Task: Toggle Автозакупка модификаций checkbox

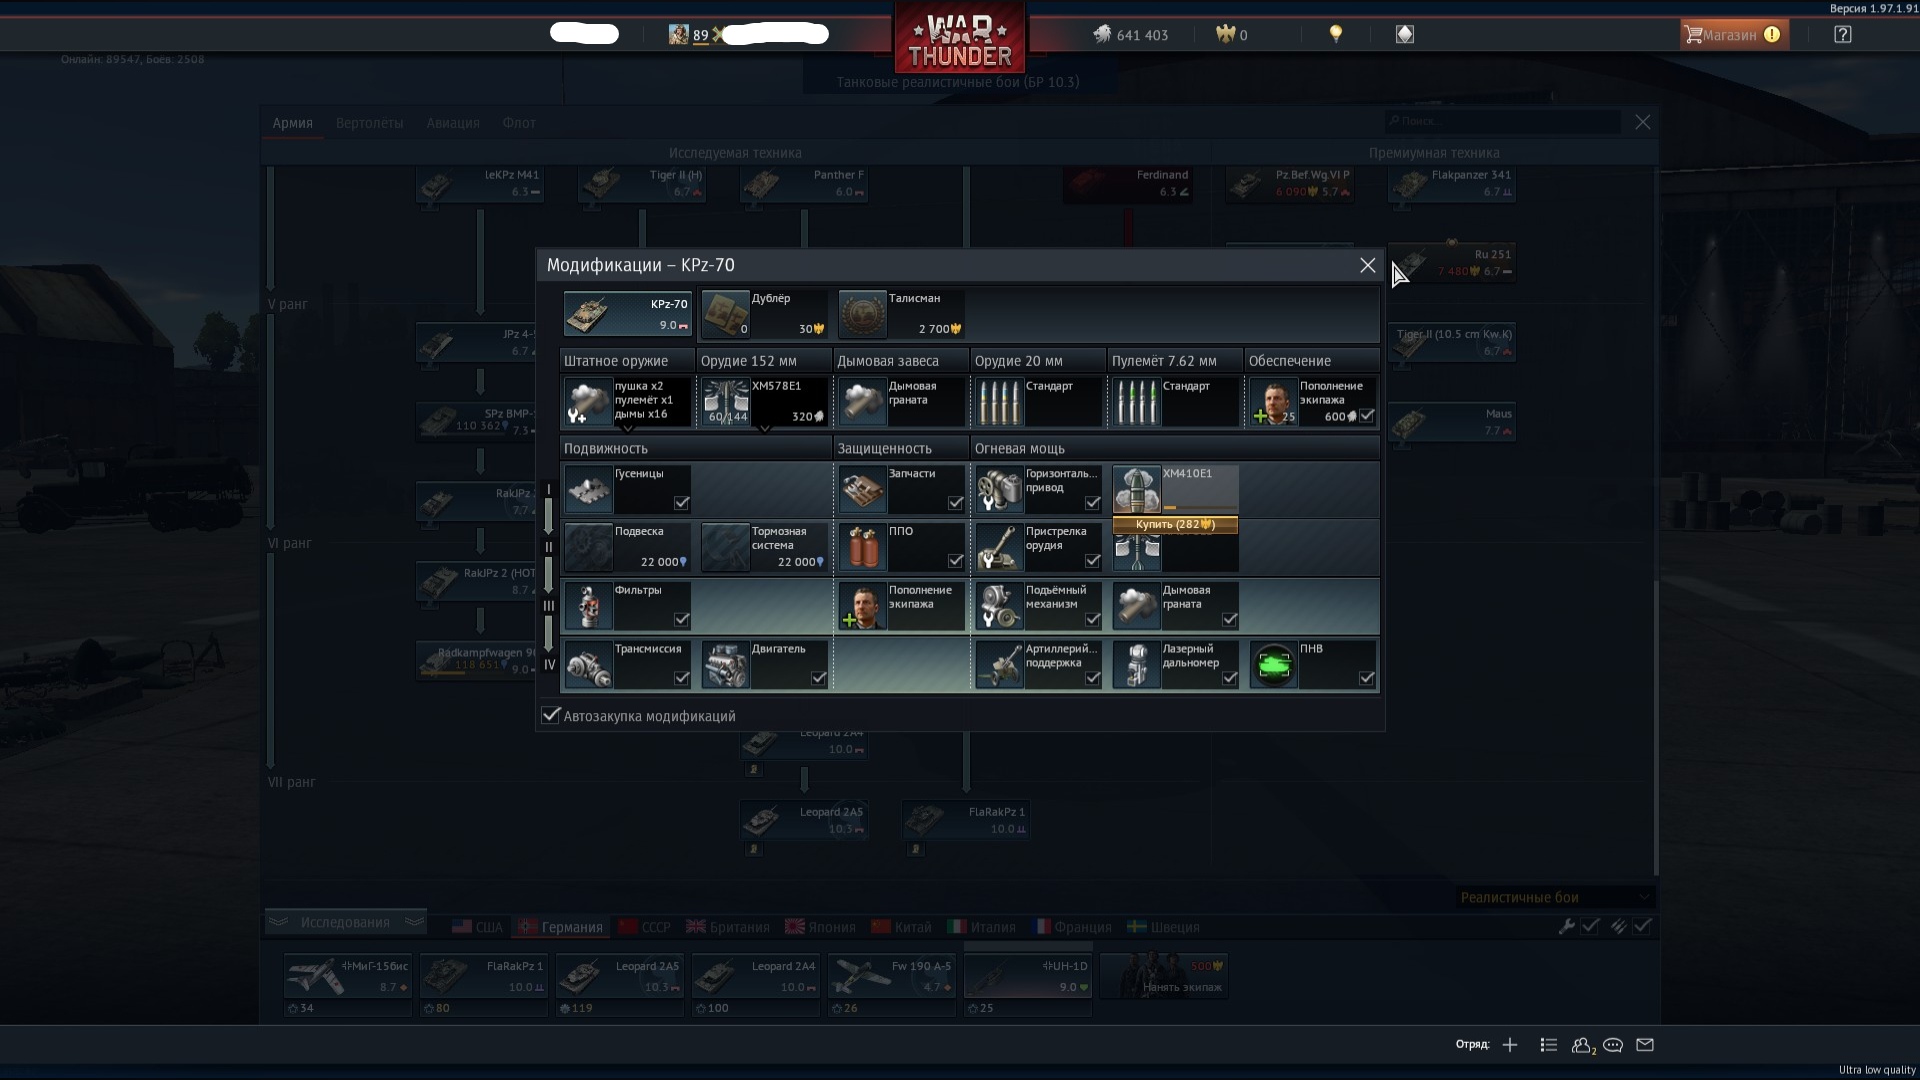Action: pos(551,715)
